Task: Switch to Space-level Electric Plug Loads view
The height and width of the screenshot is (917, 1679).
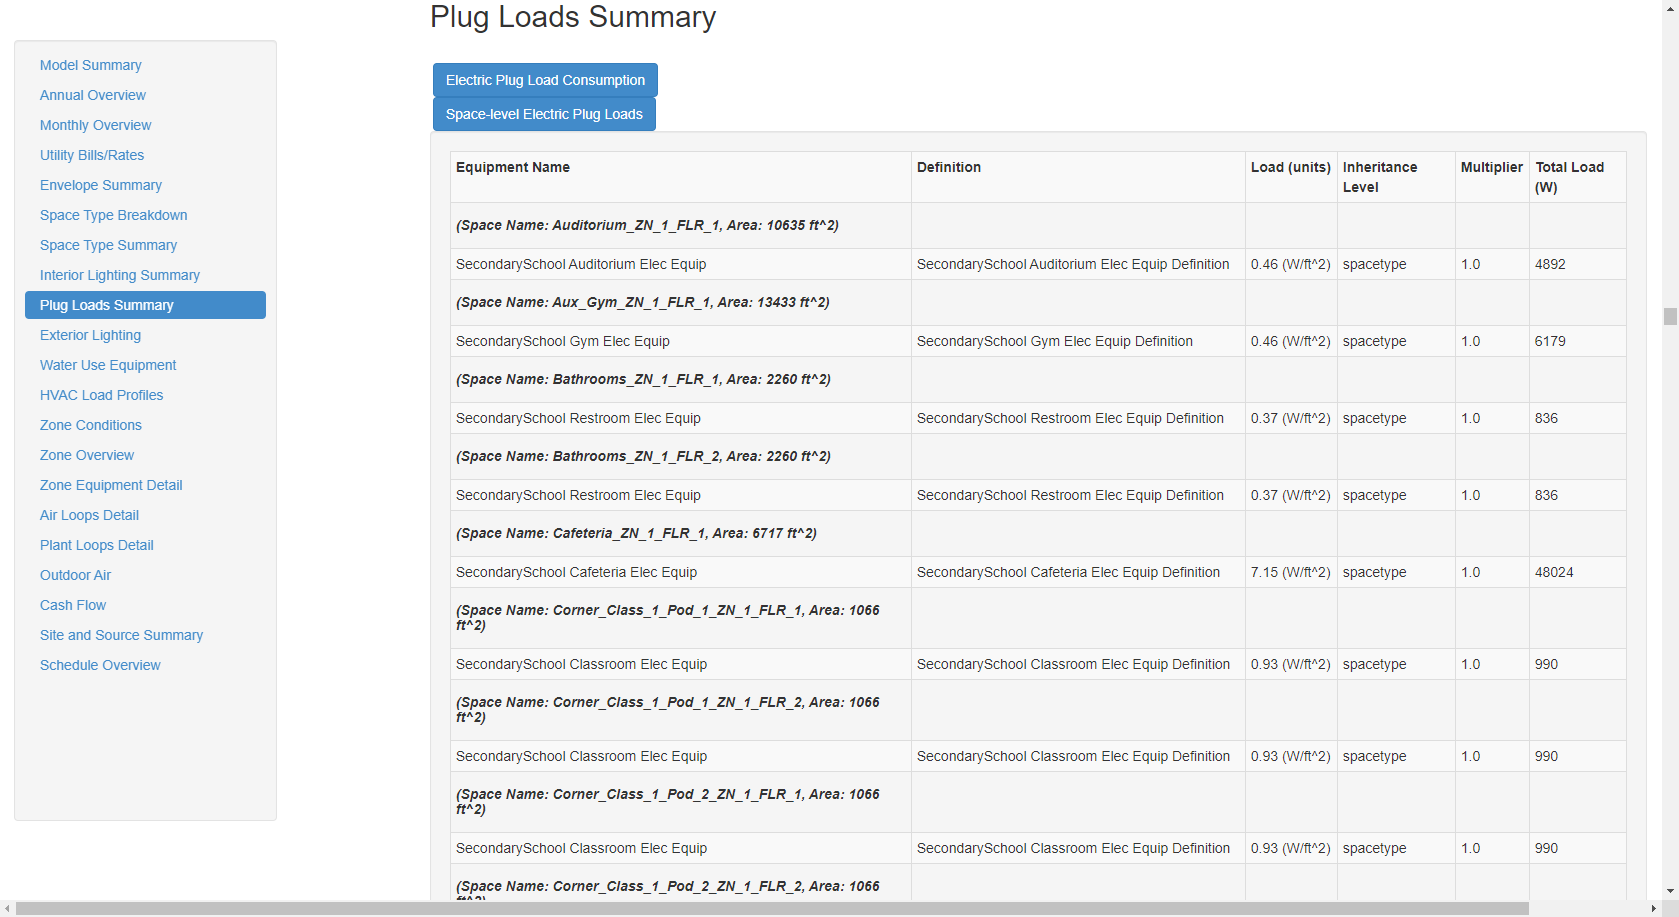Action: (x=543, y=114)
